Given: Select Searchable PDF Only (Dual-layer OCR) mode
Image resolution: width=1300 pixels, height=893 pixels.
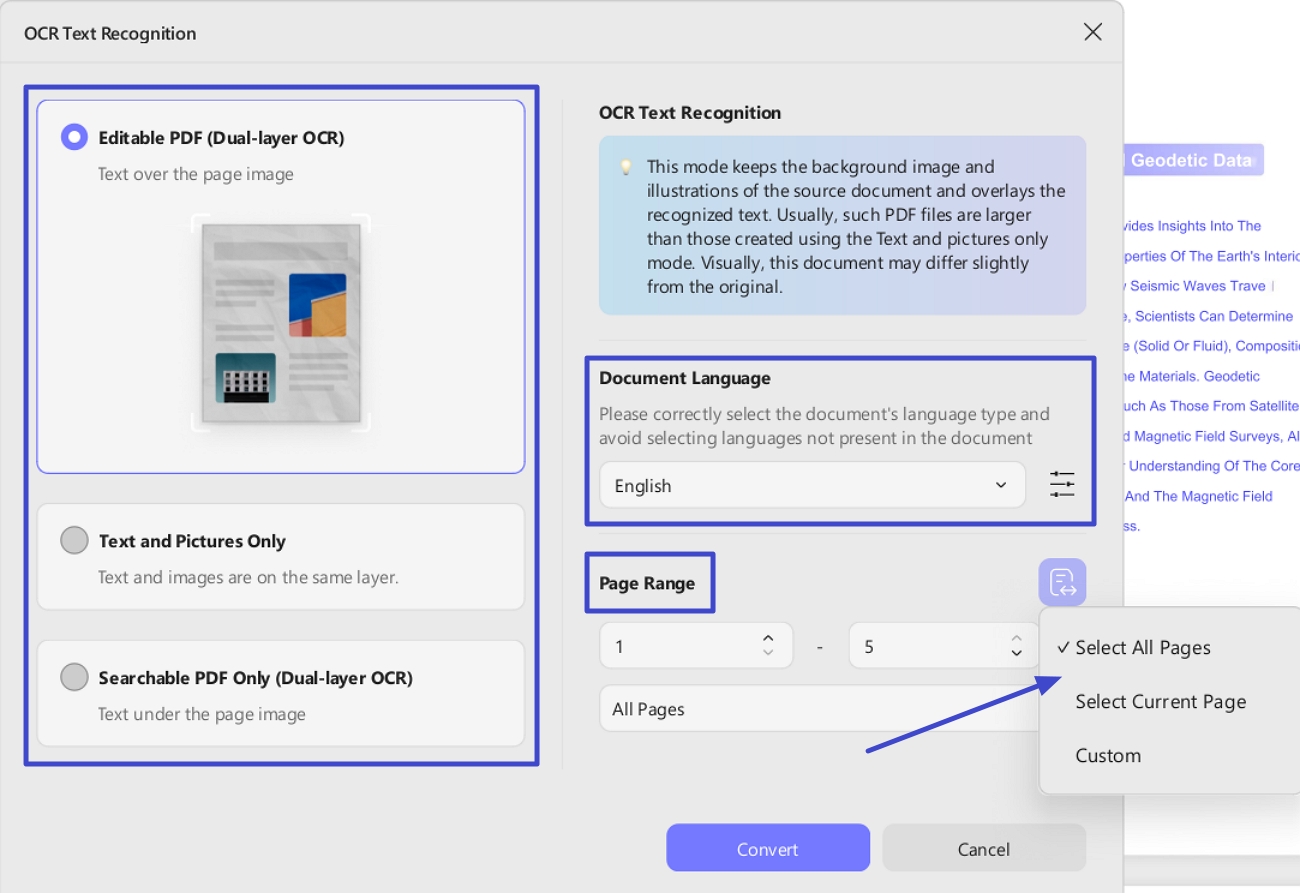Looking at the screenshot, I should point(74,677).
